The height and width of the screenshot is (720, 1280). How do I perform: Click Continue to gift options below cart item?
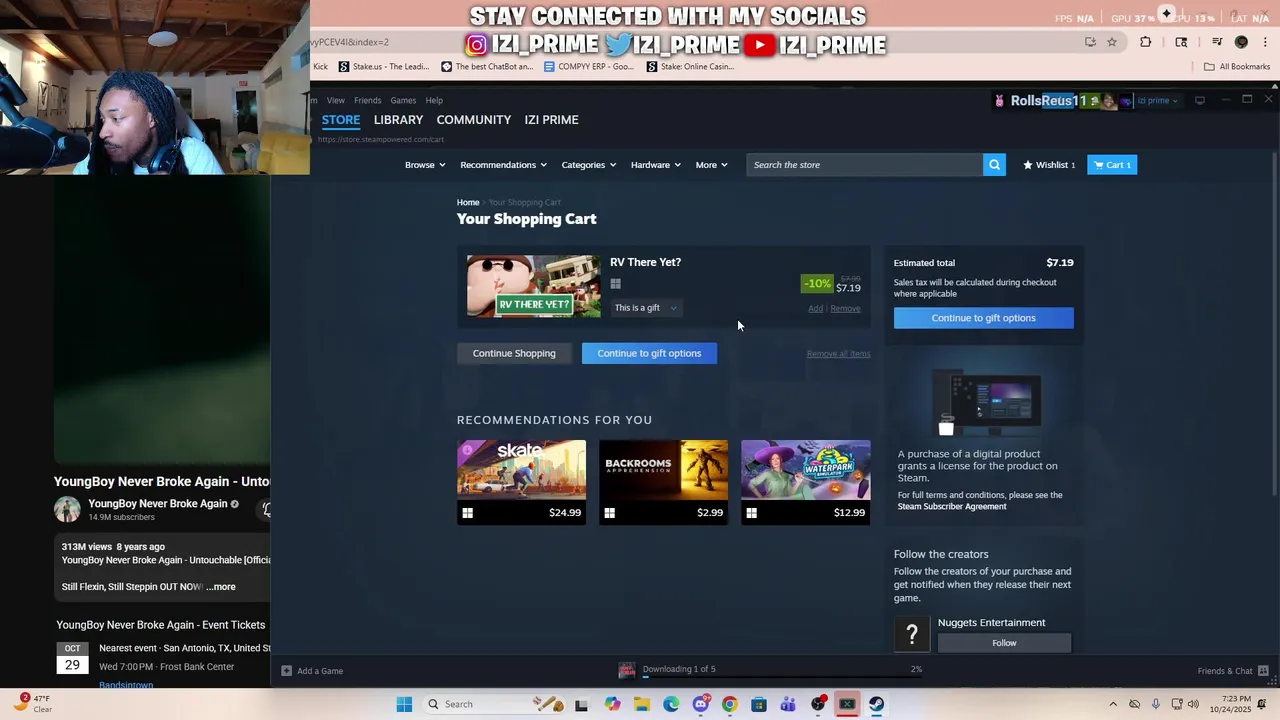[649, 353]
